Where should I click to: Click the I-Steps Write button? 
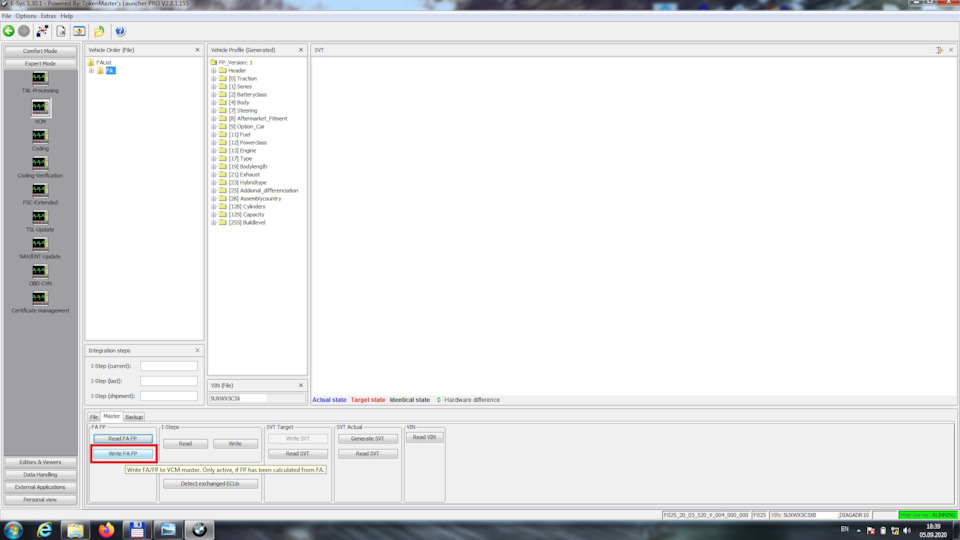tap(235, 443)
